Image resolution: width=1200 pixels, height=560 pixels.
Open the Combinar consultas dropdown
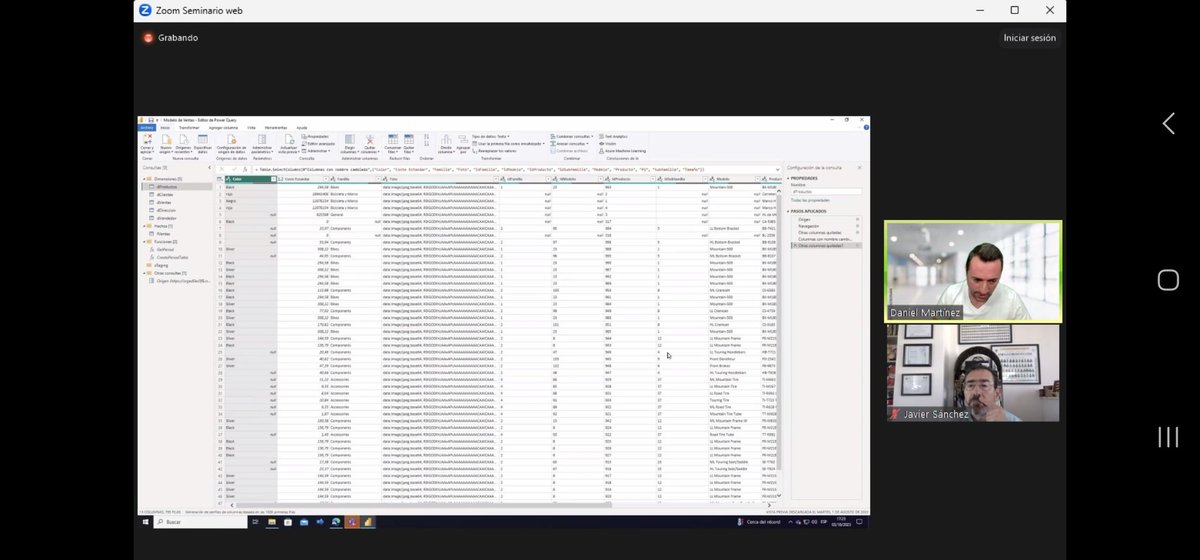pyautogui.click(x=592, y=136)
